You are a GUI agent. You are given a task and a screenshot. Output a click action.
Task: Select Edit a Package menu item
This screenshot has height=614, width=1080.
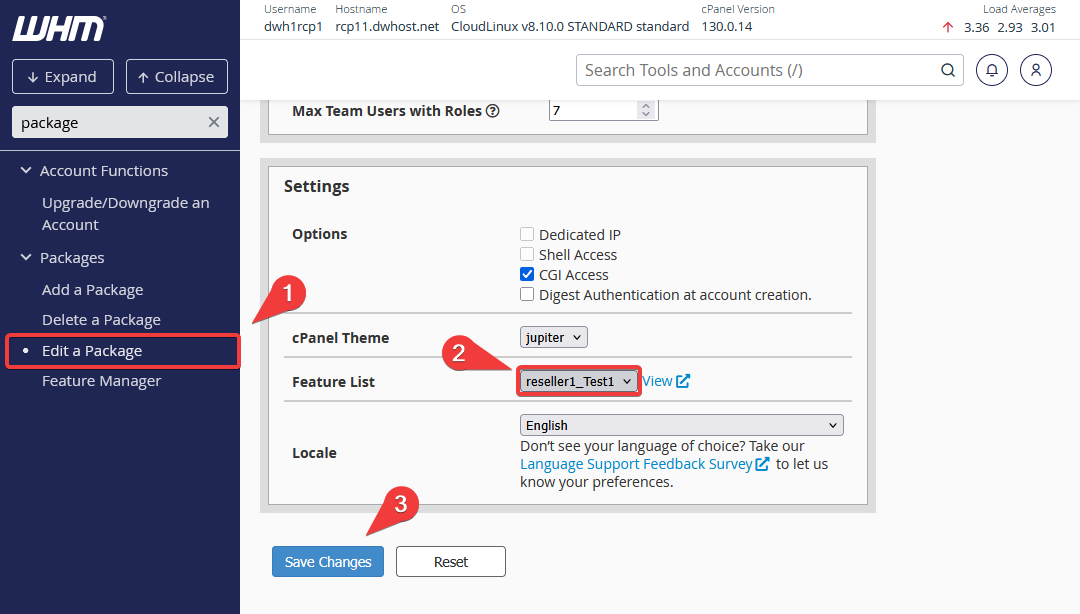coord(92,351)
